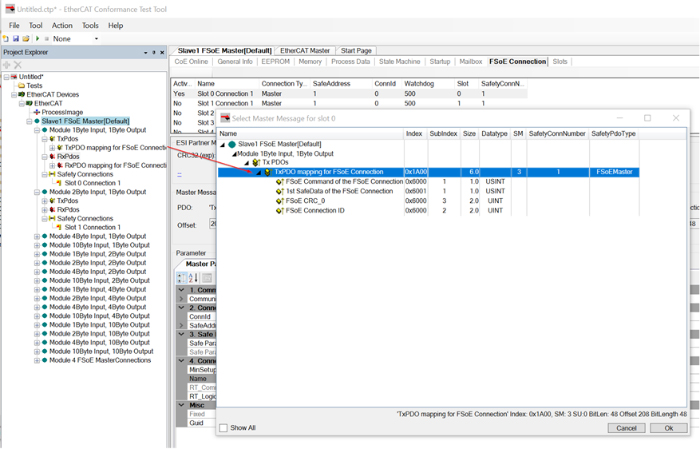
Task: Collapse Tx PDOs node in dialog
Action: point(246,163)
